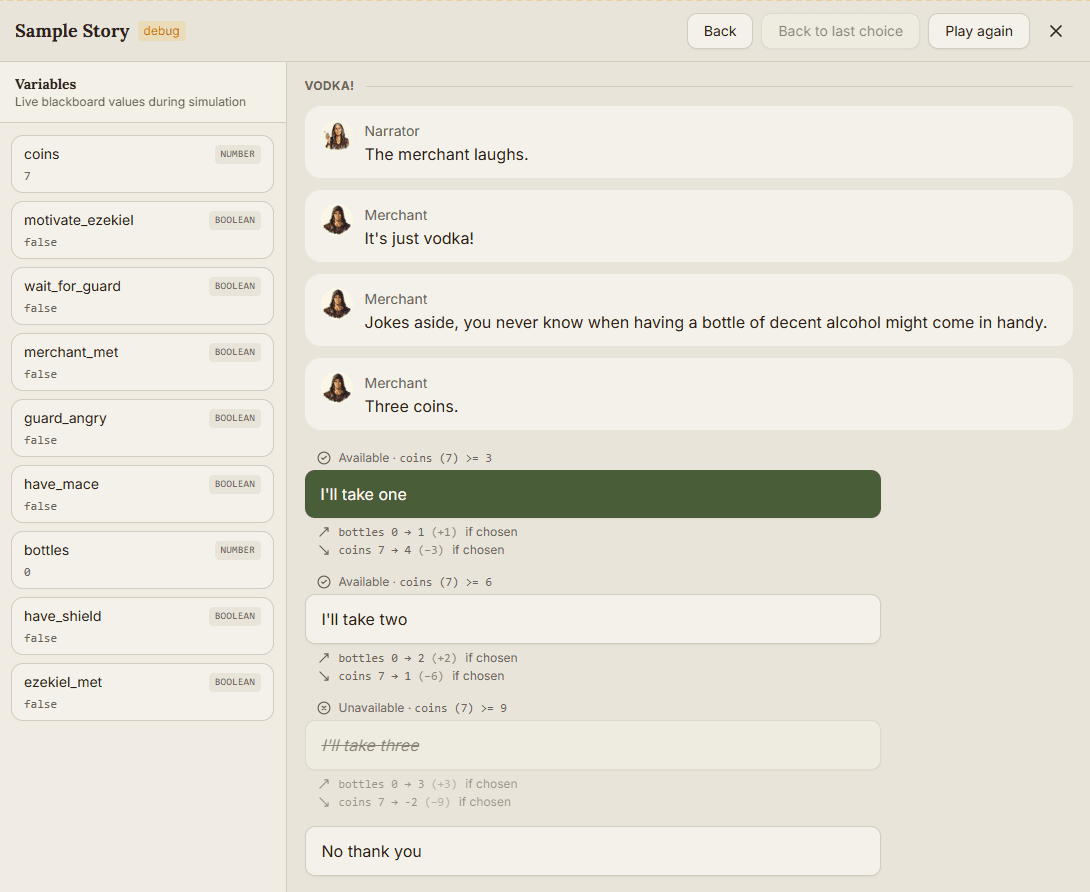The height and width of the screenshot is (892, 1090).
Task: Click the struck-through "I'll take three" option
Action: coord(592,745)
